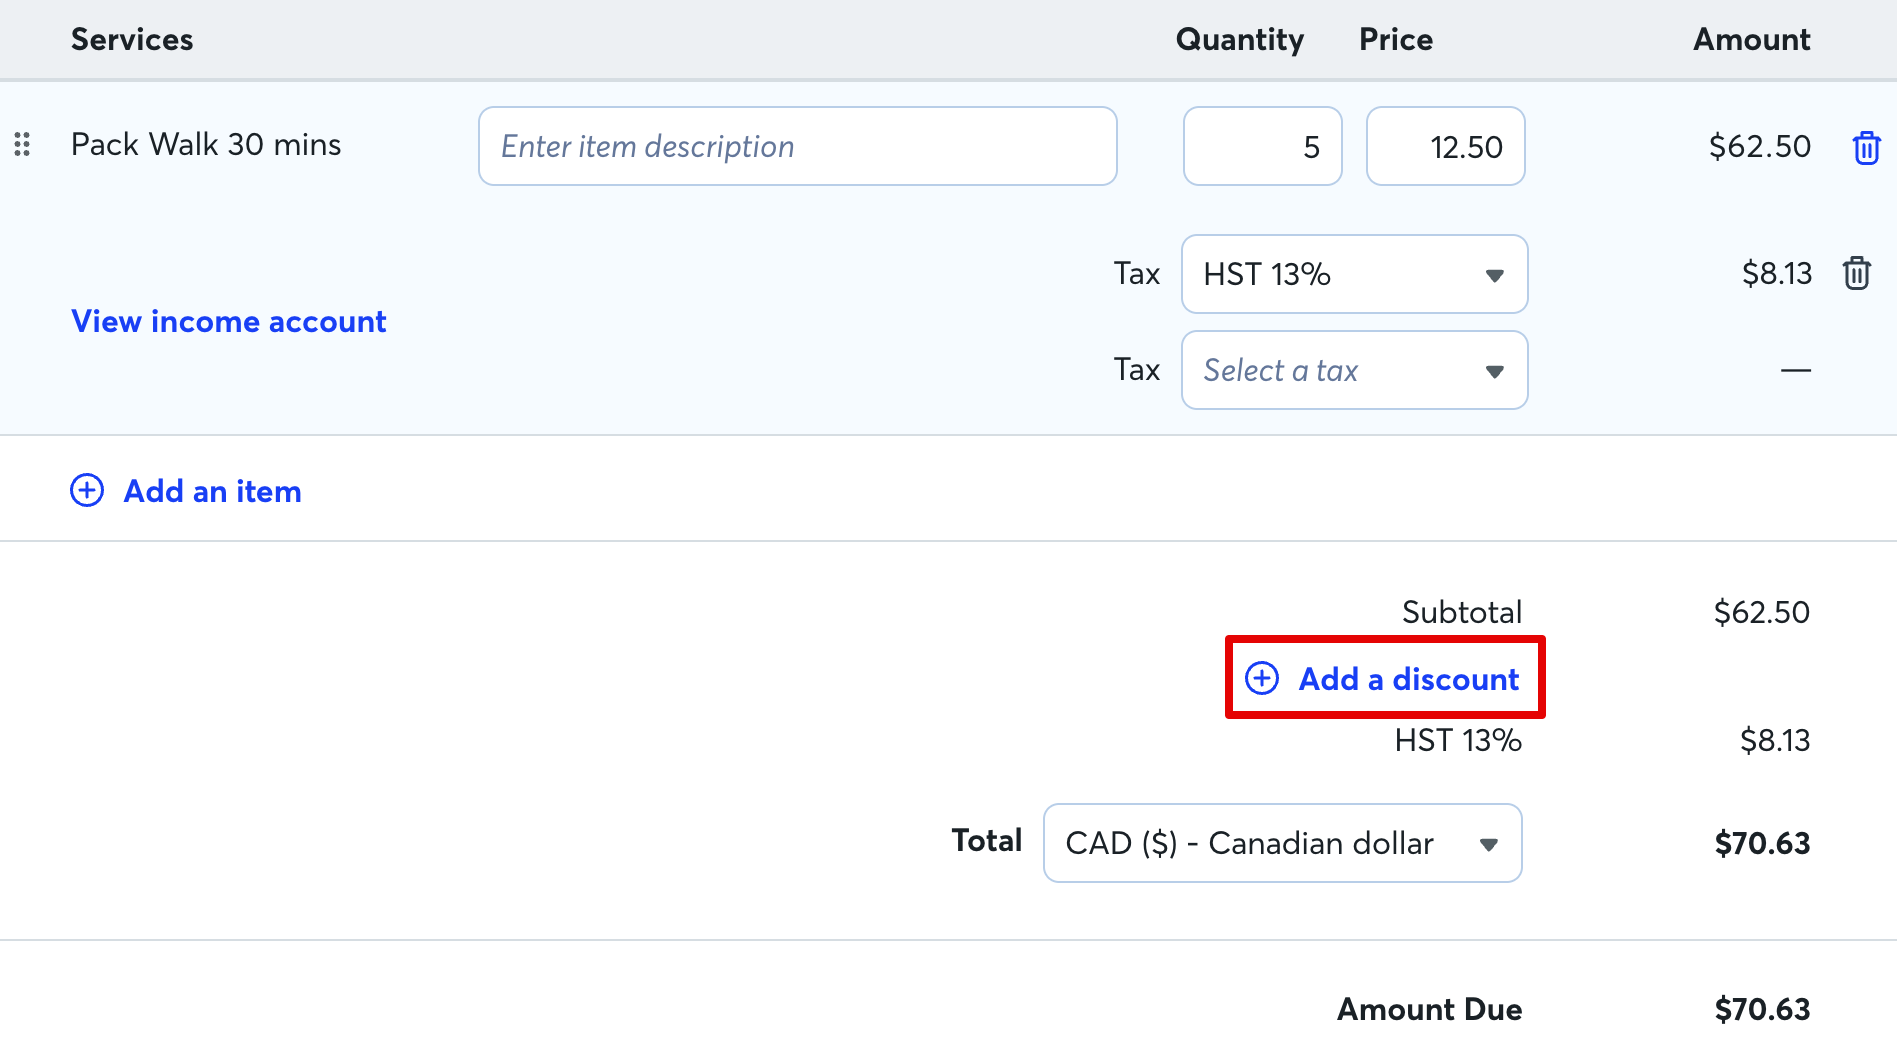The width and height of the screenshot is (1897, 1046).
Task: Click the chevron on the Canadian dollar selector
Action: click(x=1489, y=843)
